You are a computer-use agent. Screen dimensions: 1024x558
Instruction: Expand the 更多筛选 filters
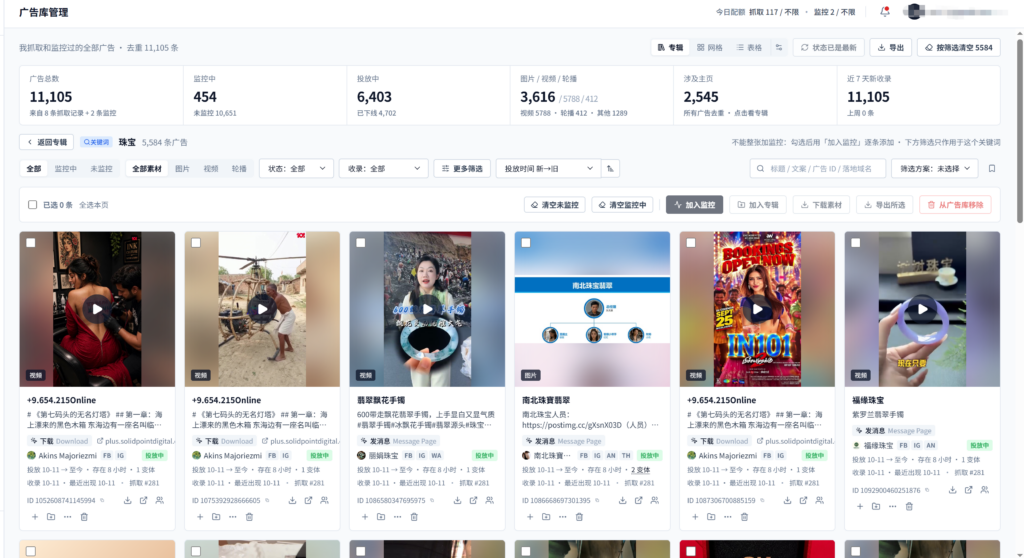462,169
